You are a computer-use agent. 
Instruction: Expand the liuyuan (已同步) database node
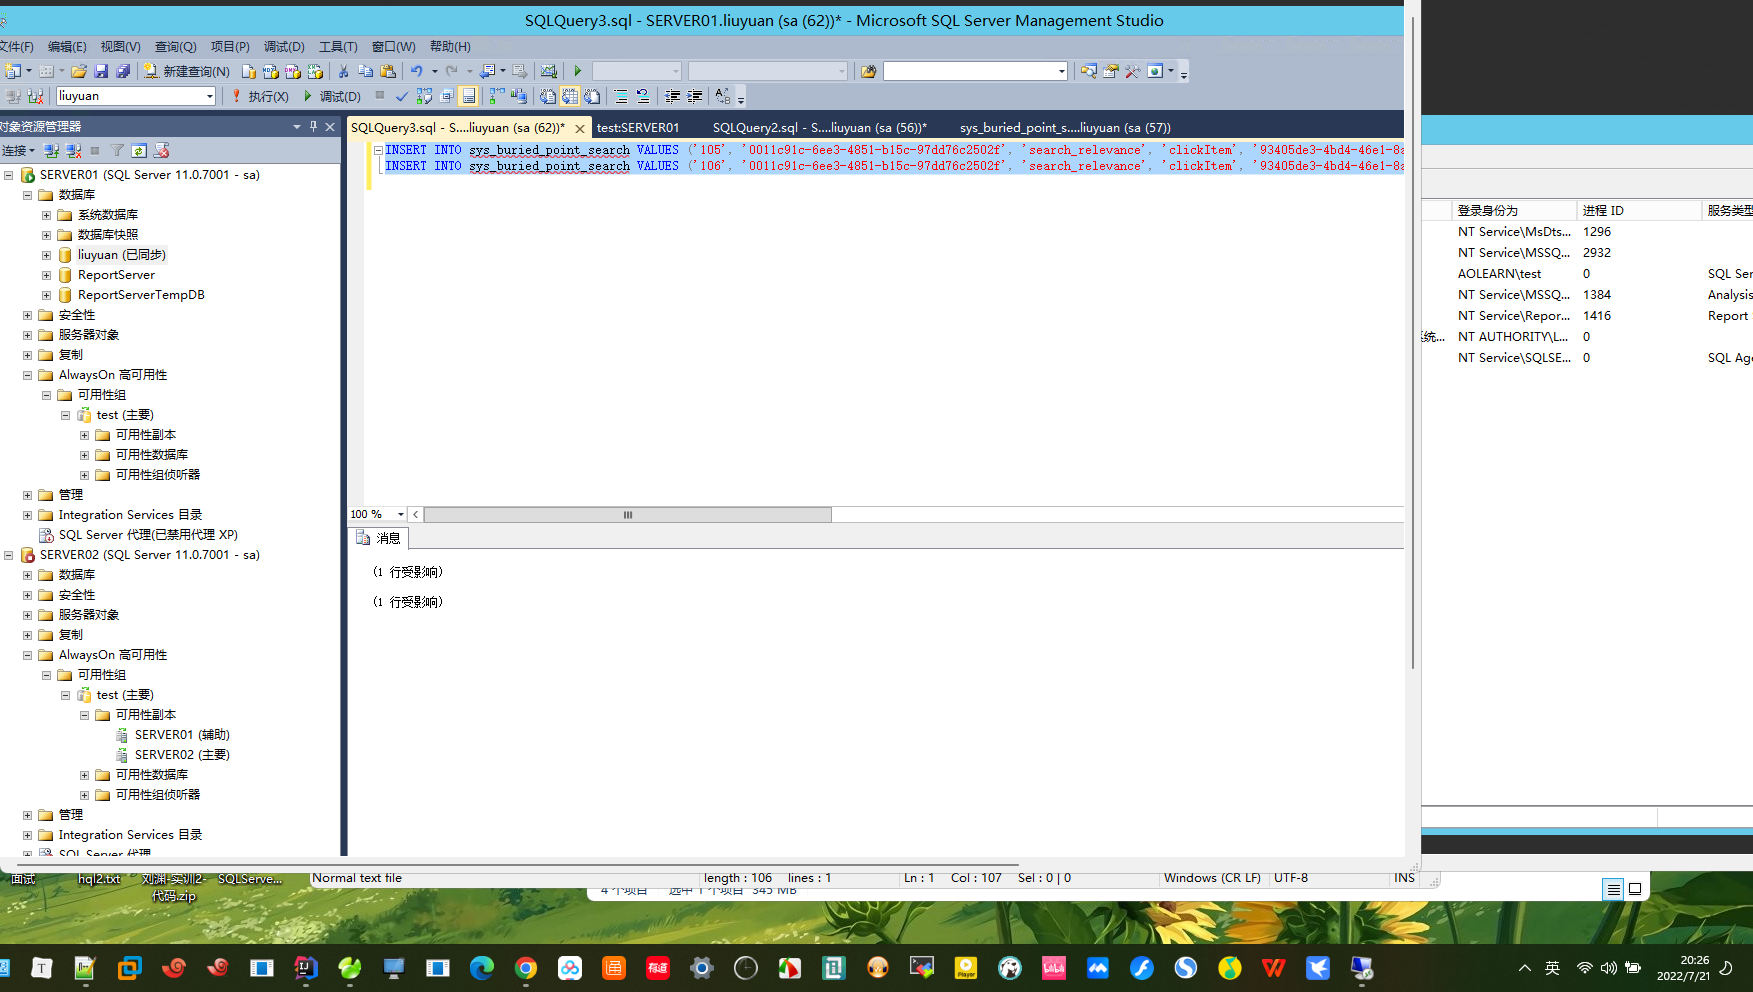(x=46, y=255)
